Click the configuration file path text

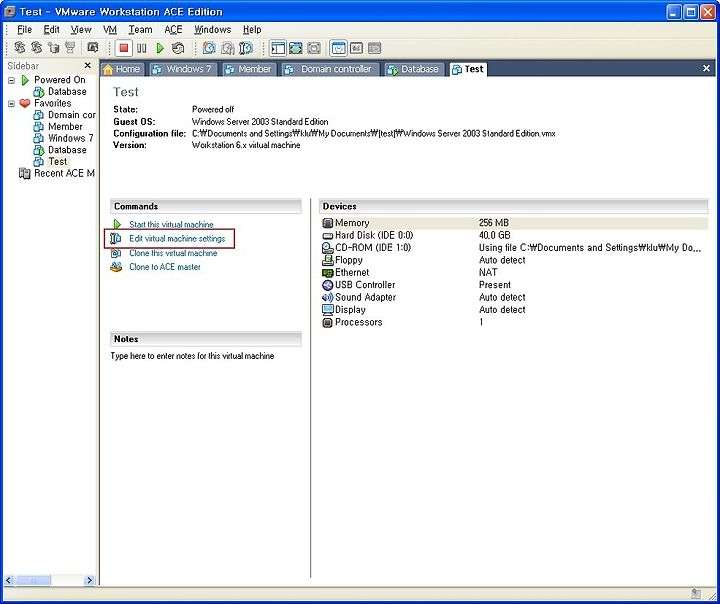tap(373, 134)
